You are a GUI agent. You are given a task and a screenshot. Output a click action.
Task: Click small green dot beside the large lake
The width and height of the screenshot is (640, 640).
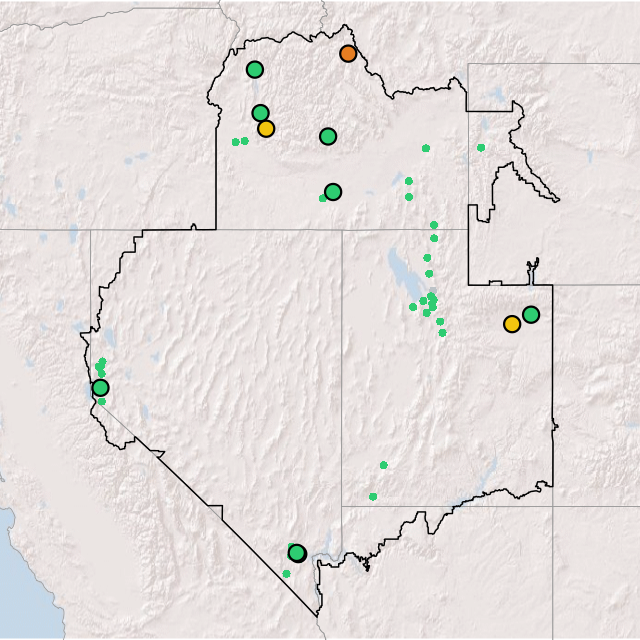click(x=413, y=307)
